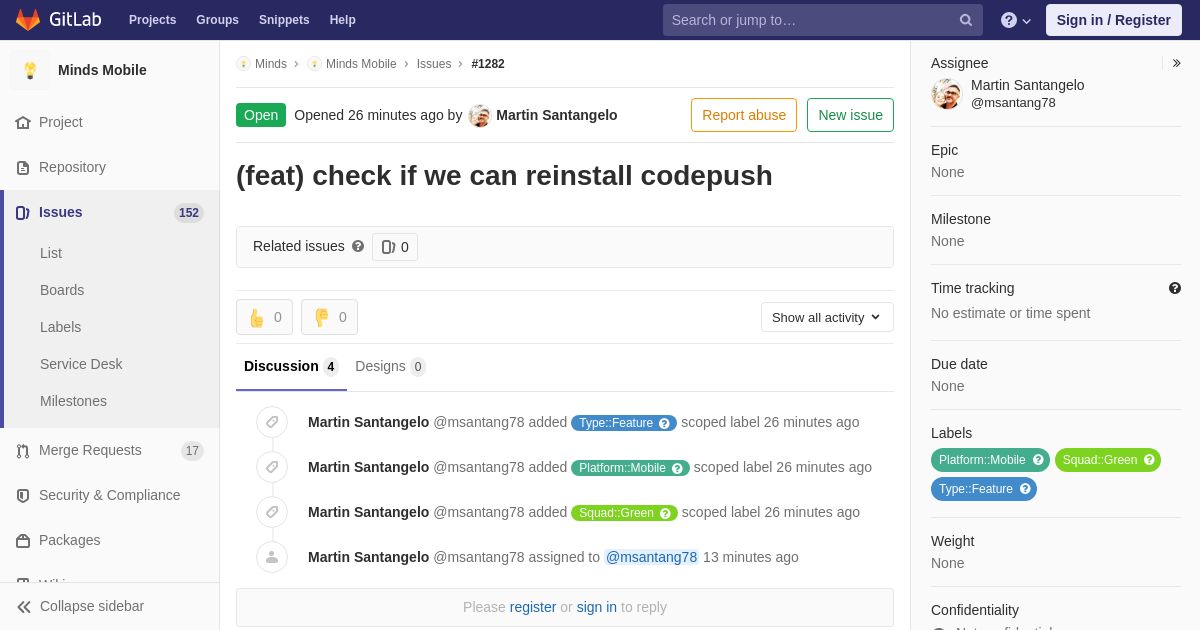Switch to Designs tab
1200x630 pixels.
[390, 366]
